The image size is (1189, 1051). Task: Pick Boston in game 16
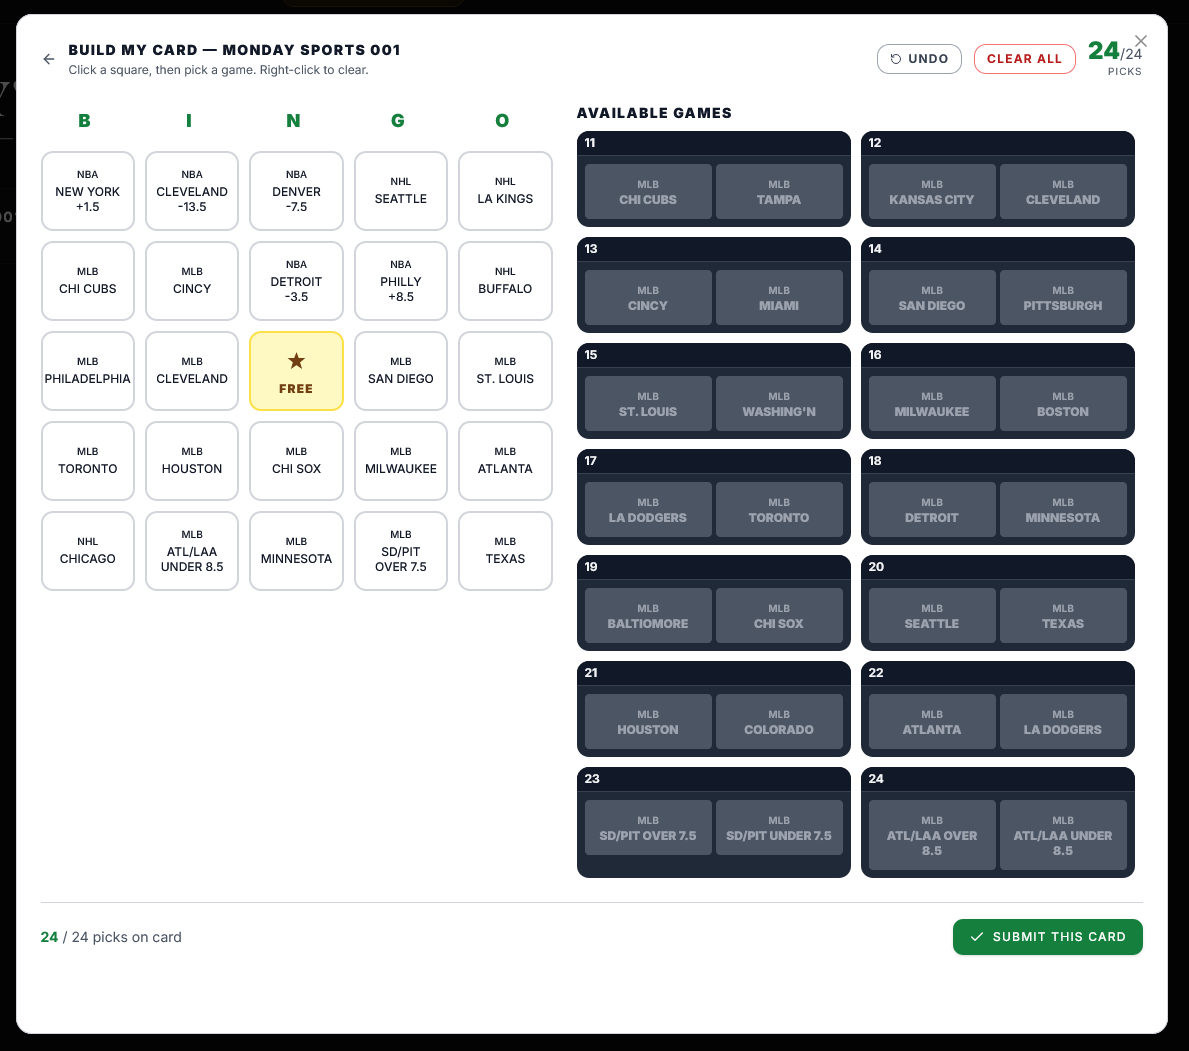1063,404
